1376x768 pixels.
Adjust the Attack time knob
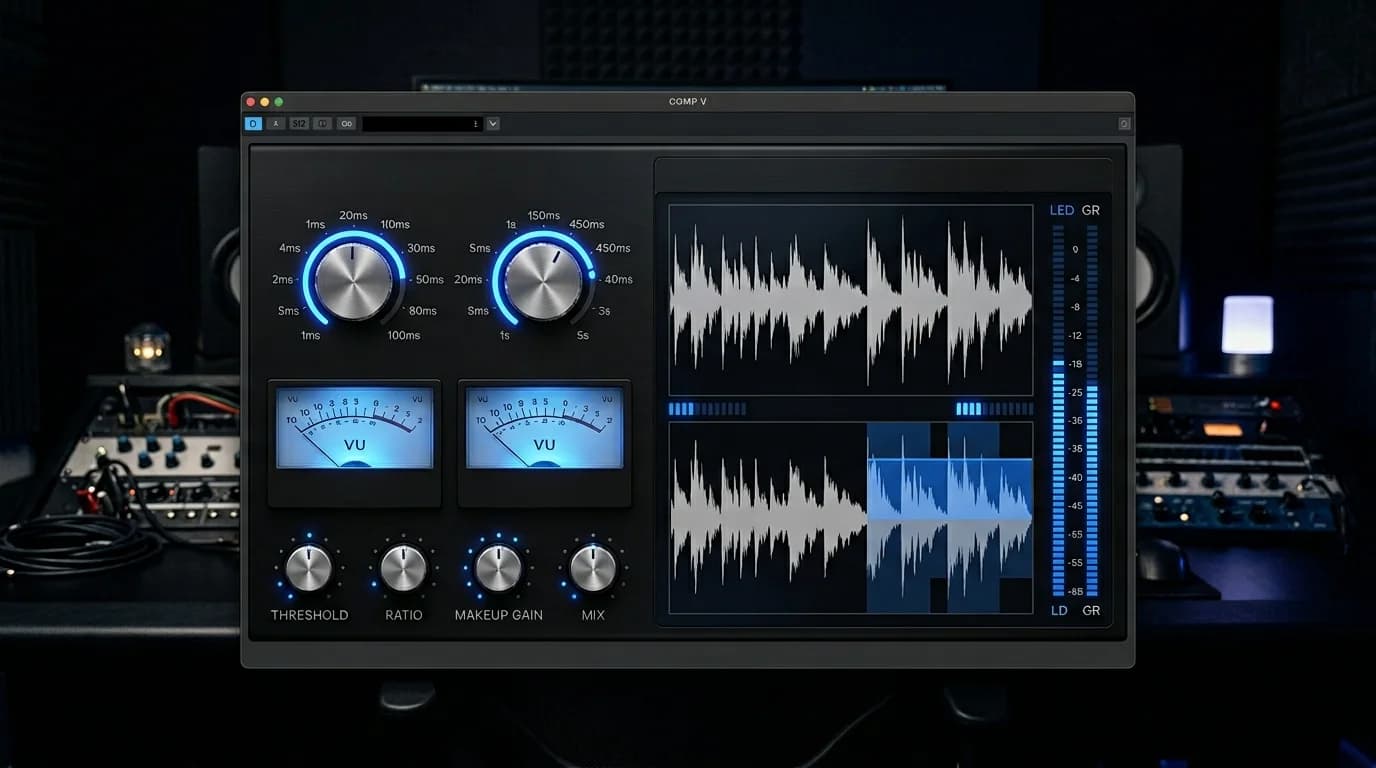click(x=354, y=279)
